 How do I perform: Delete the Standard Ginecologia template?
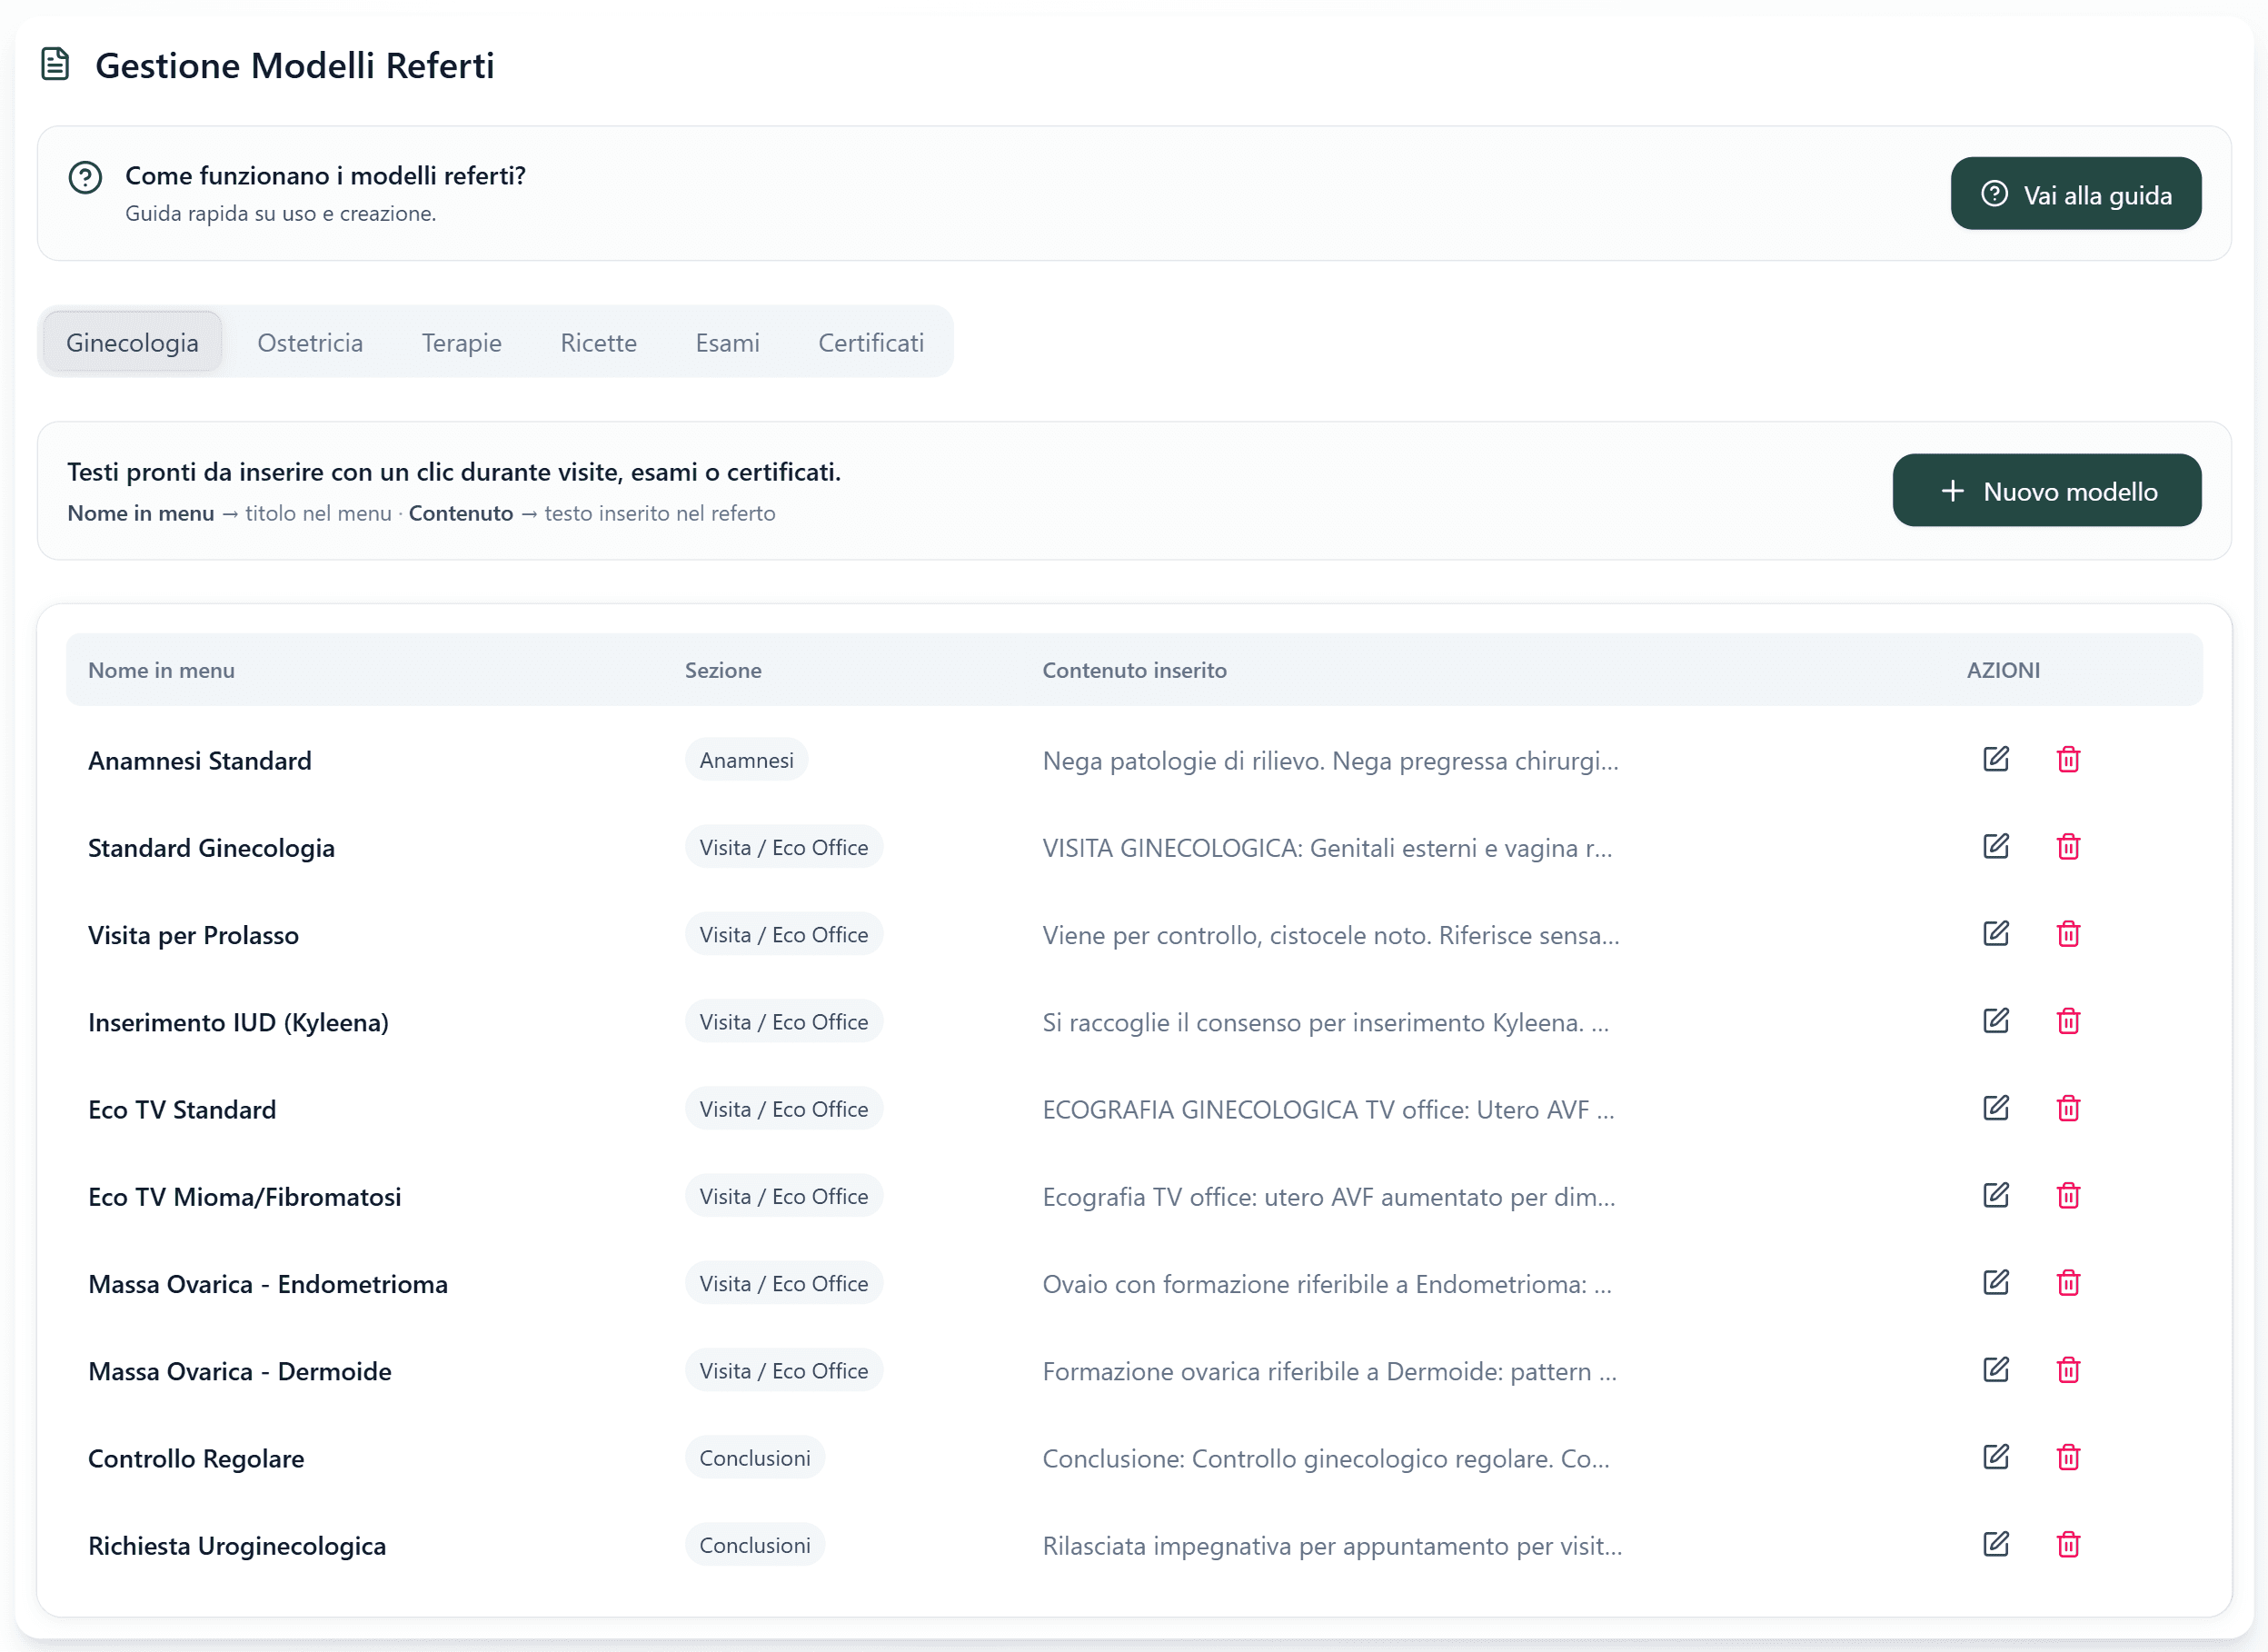click(x=2069, y=847)
